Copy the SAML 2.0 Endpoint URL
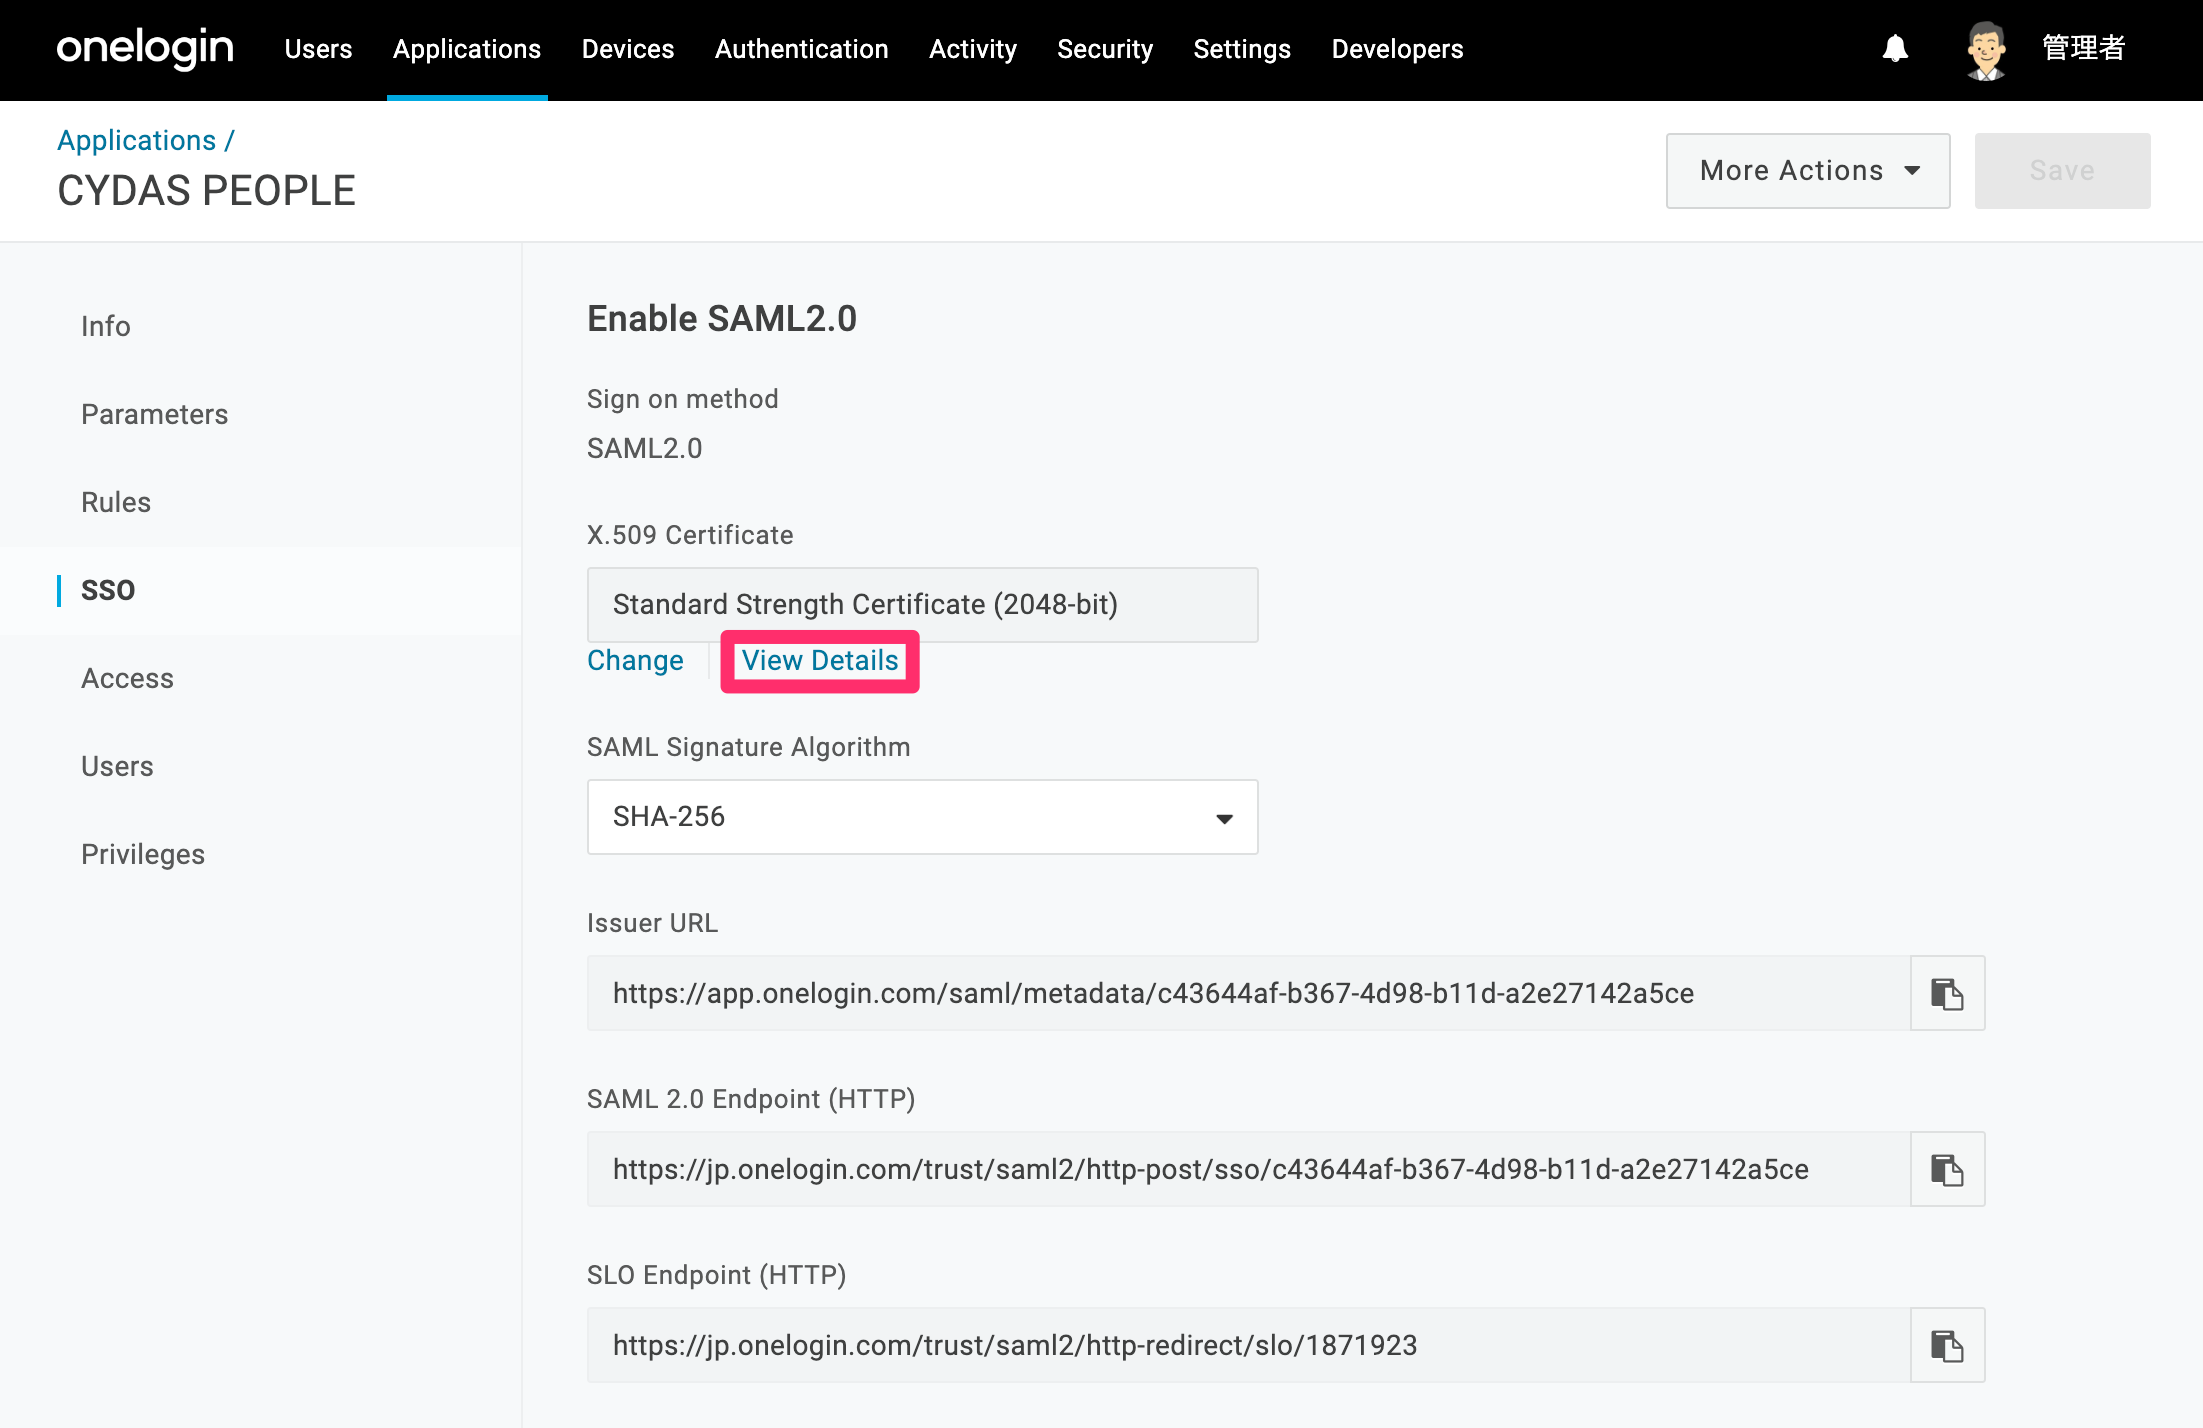Image resolution: width=2203 pixels, height=1428 pixels. (x=1946, y=1169)
